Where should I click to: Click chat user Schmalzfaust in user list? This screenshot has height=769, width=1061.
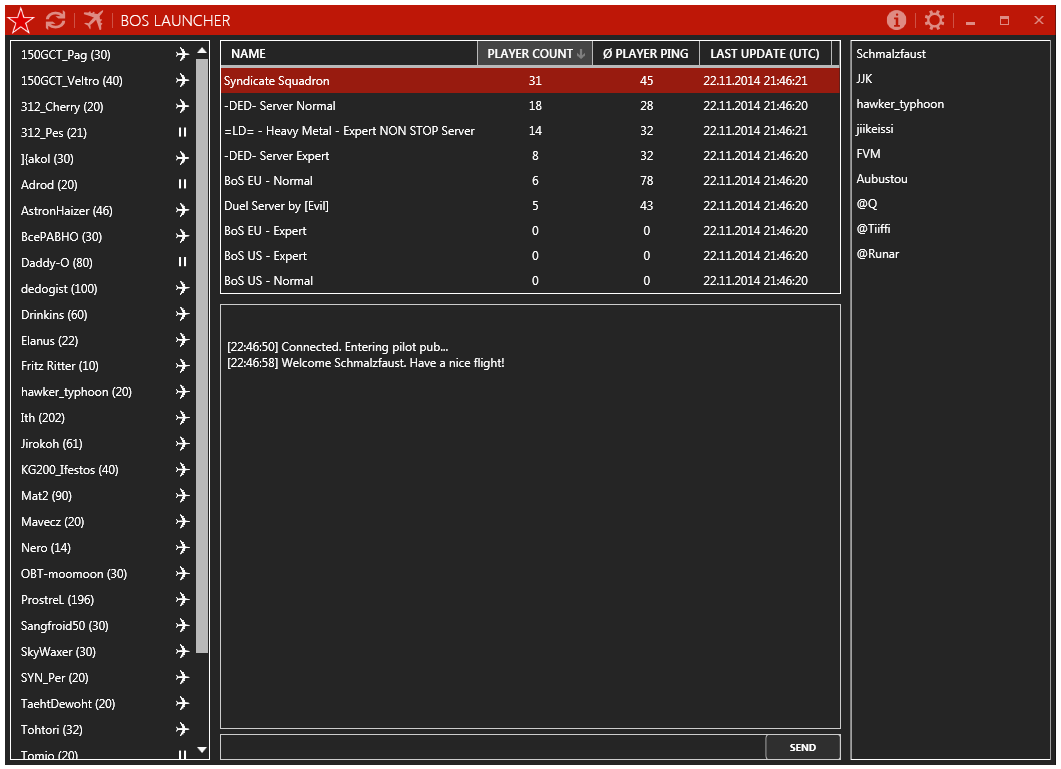tap(890, 53)
